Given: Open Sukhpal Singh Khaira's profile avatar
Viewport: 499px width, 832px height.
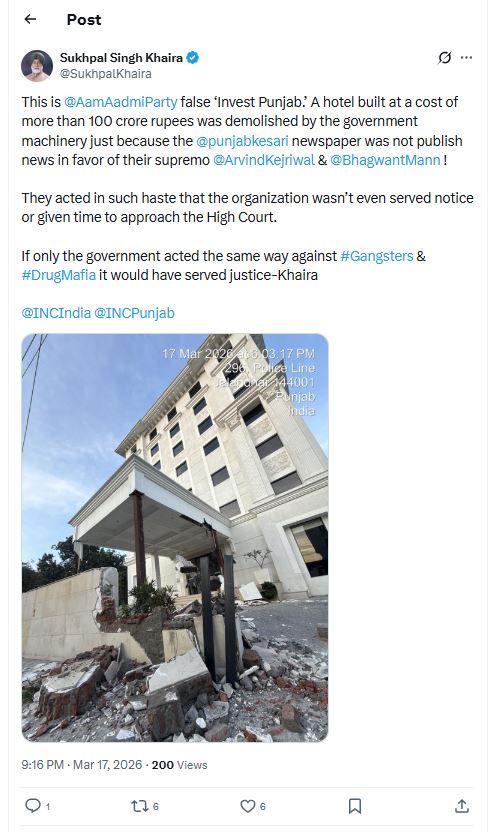Looking at the screenshot, I should click(x=37, y=66).
